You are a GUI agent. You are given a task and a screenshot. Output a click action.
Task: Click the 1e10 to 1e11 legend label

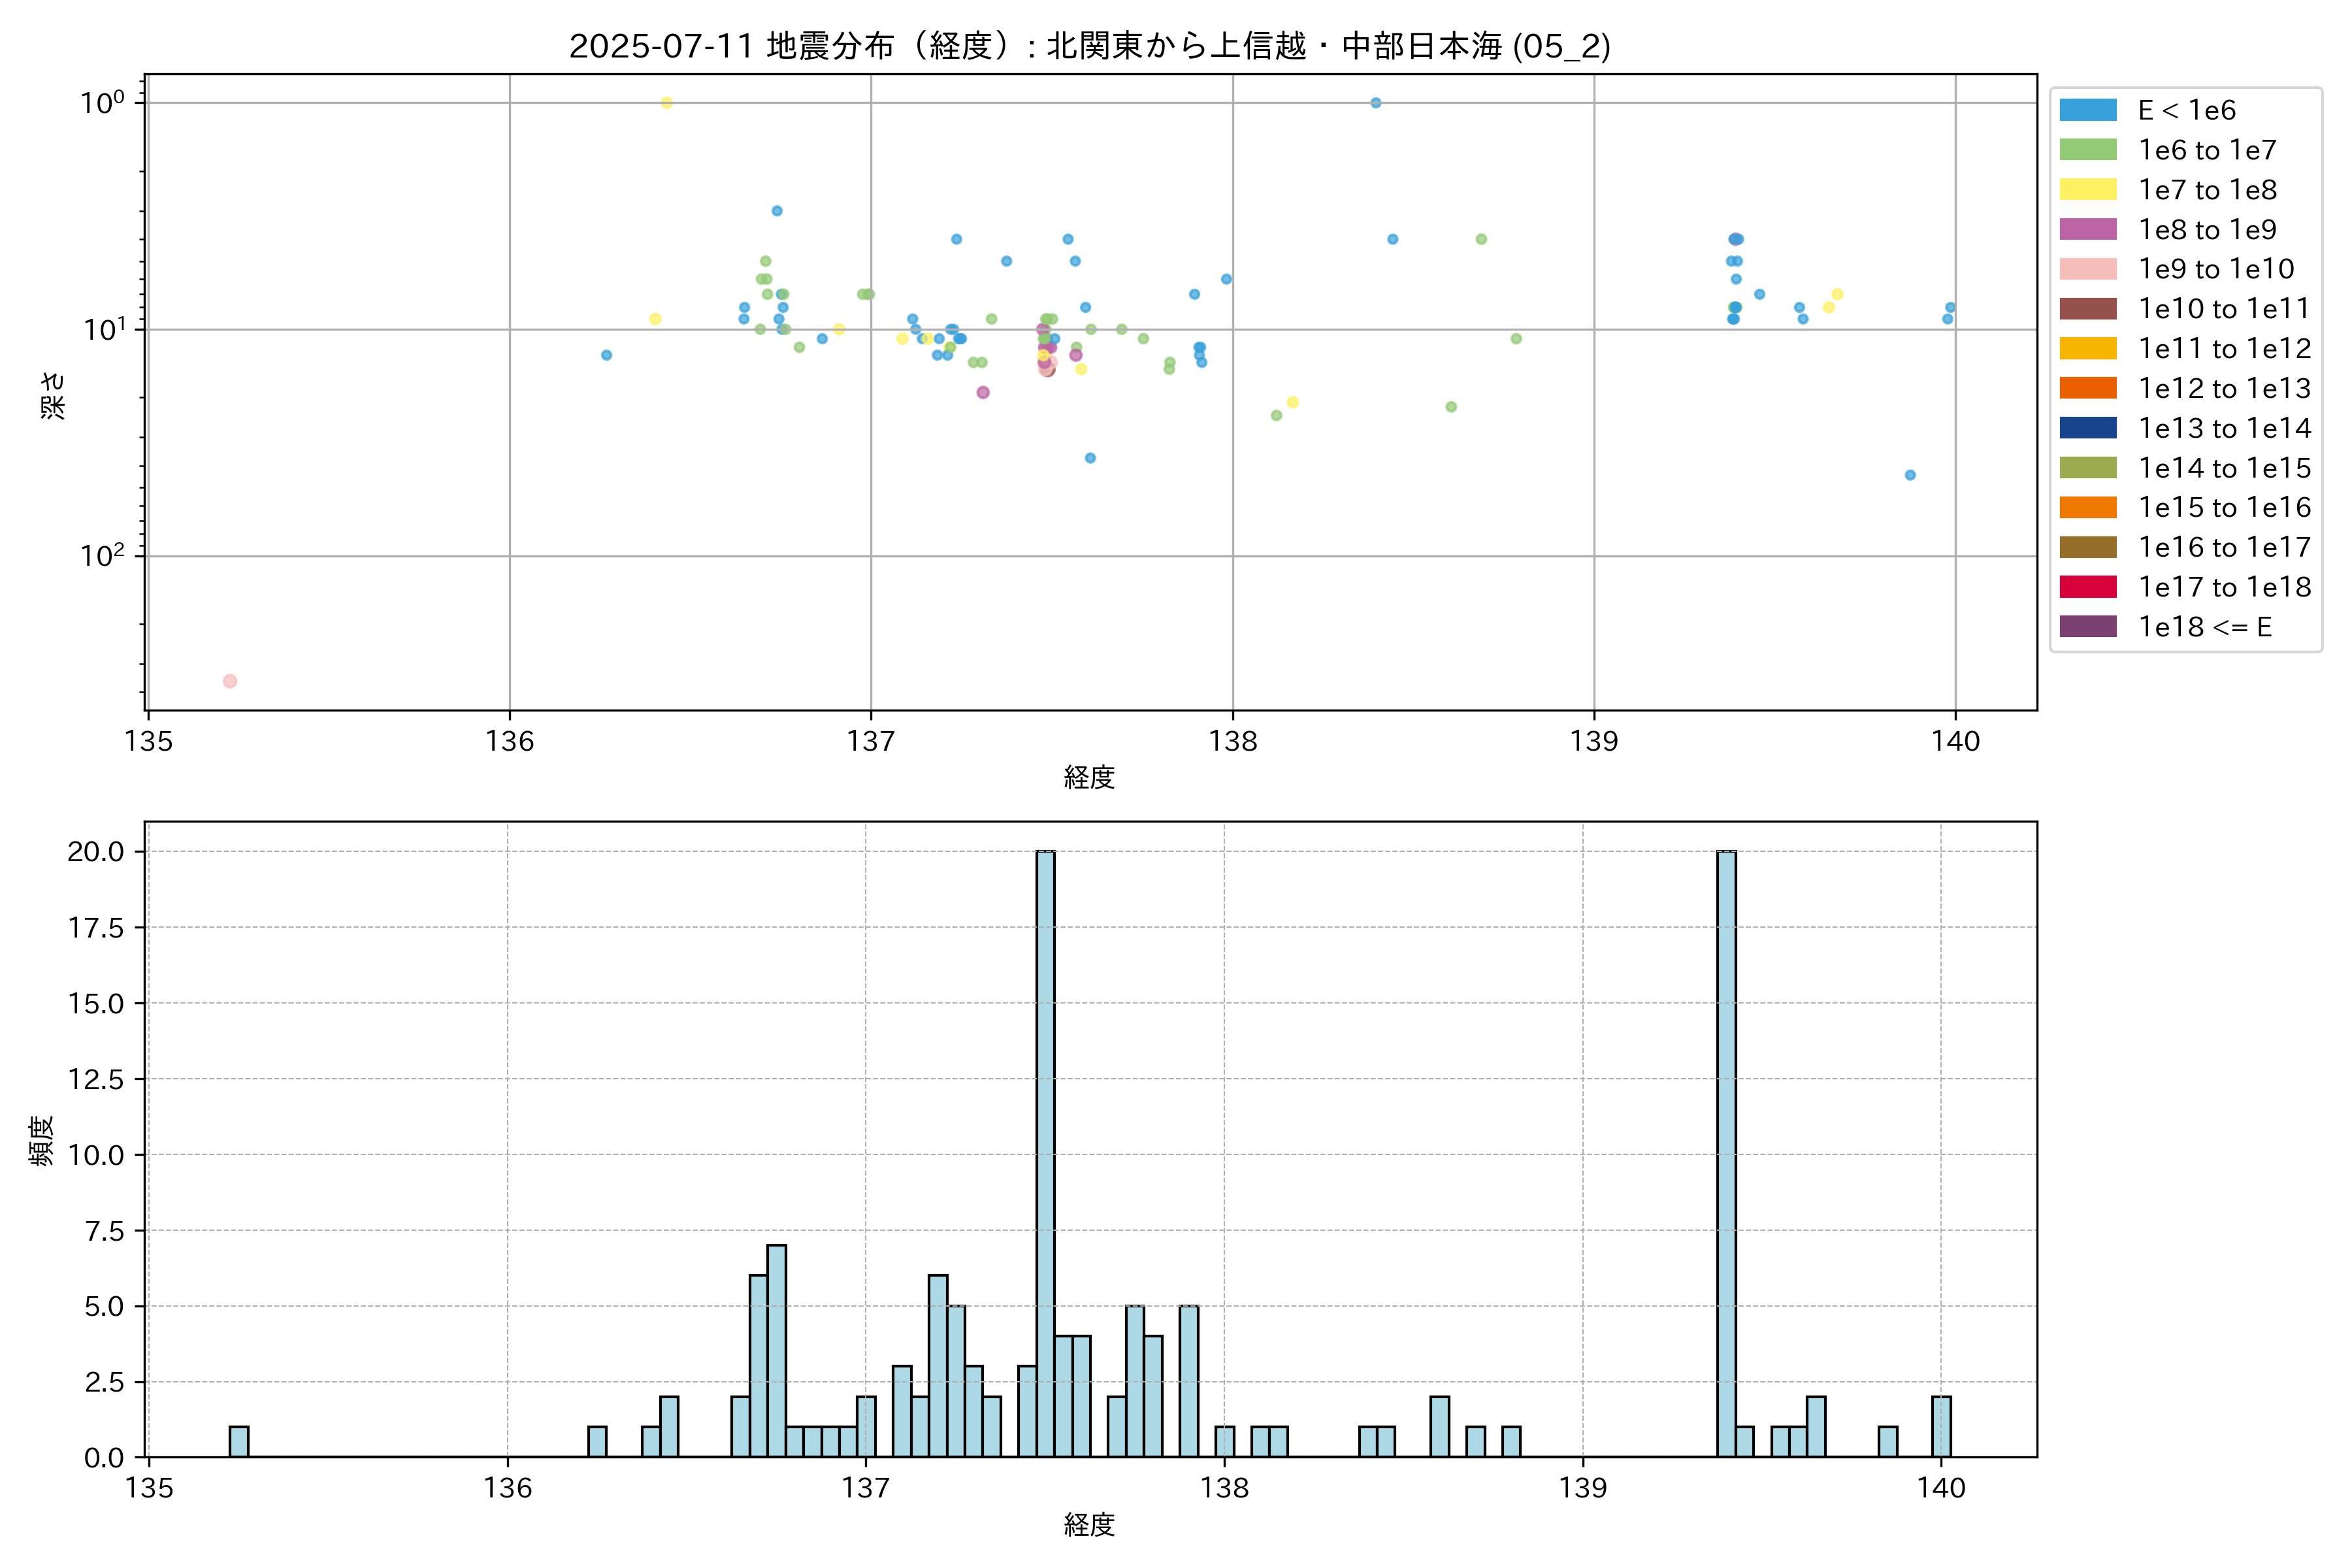point(2223,309)
